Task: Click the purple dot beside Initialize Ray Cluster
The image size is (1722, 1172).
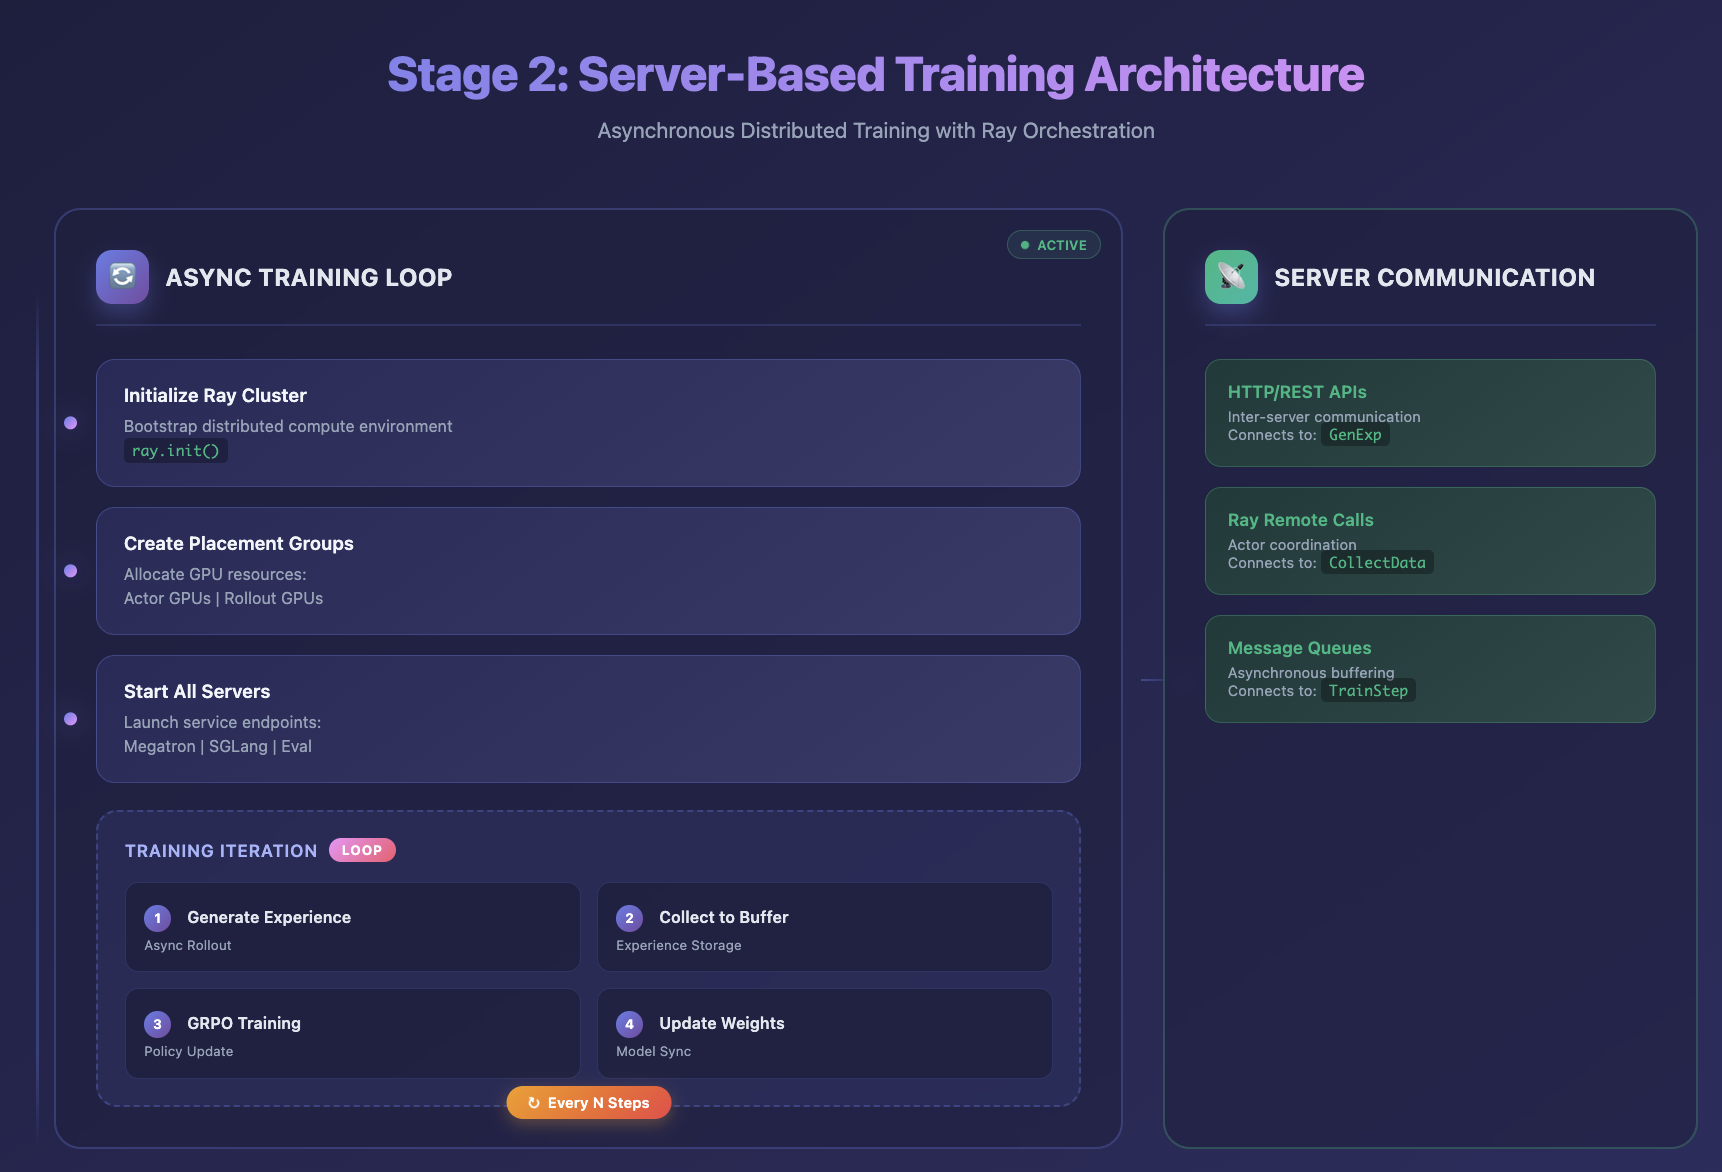Action: pyautogui.click(x=71, y=422)
